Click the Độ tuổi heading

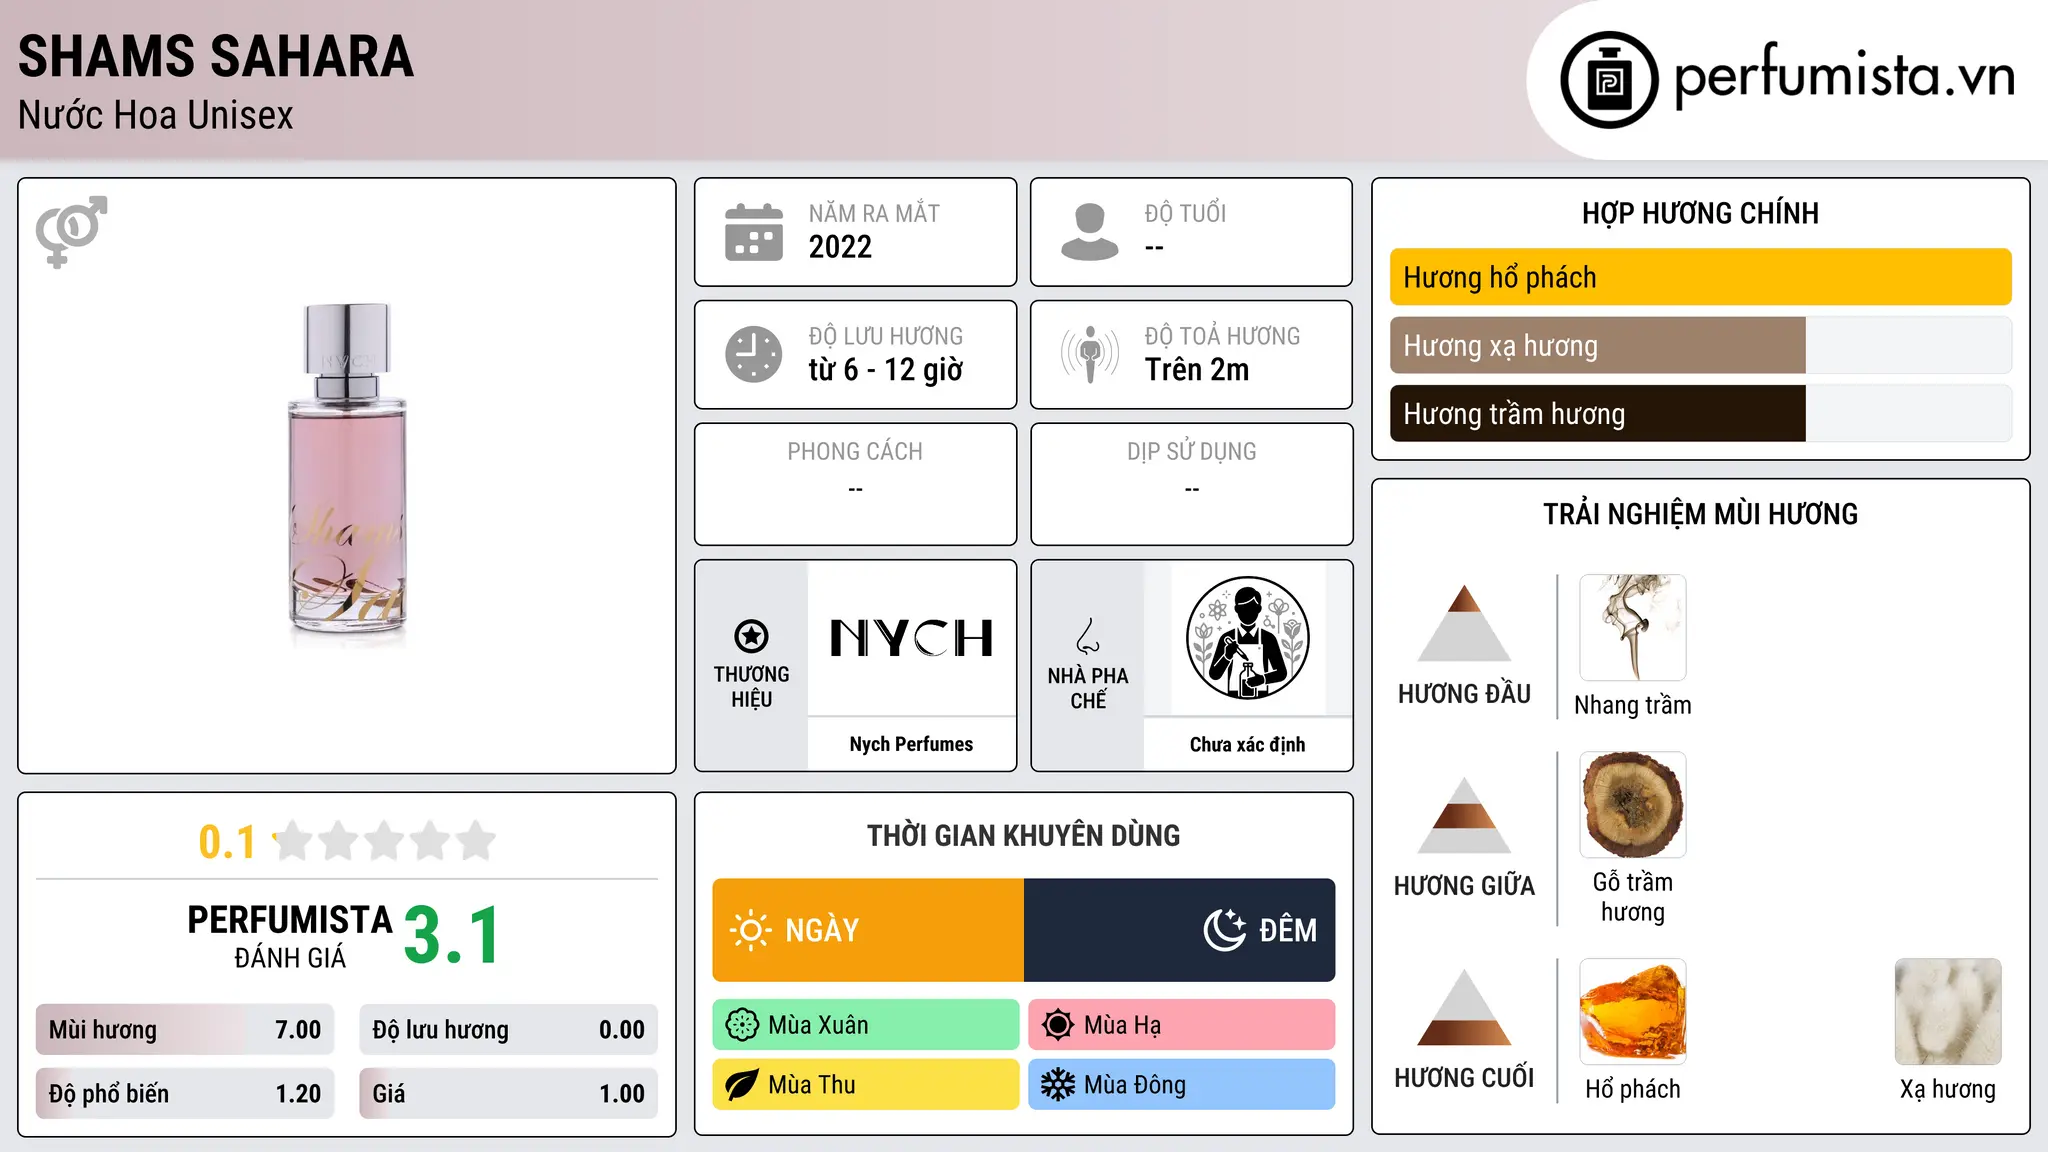pos(1185,213)
